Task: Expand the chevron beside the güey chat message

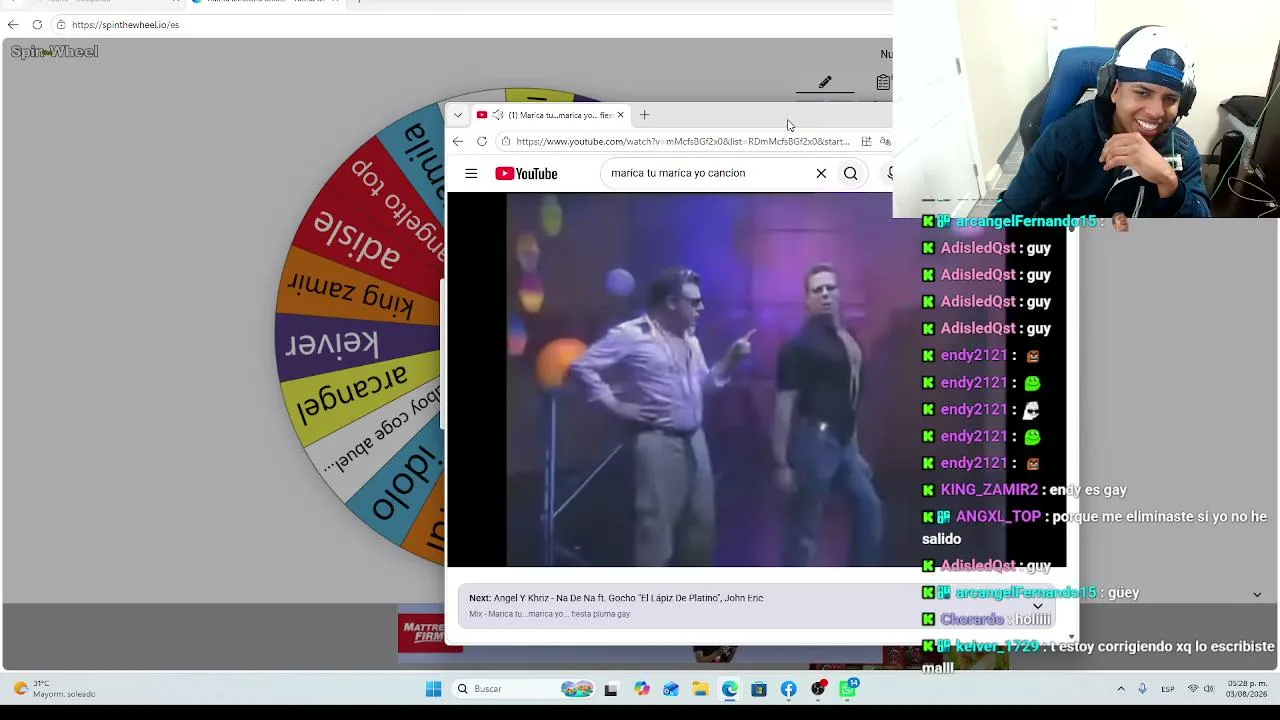Action: [x=1257, y=594]
